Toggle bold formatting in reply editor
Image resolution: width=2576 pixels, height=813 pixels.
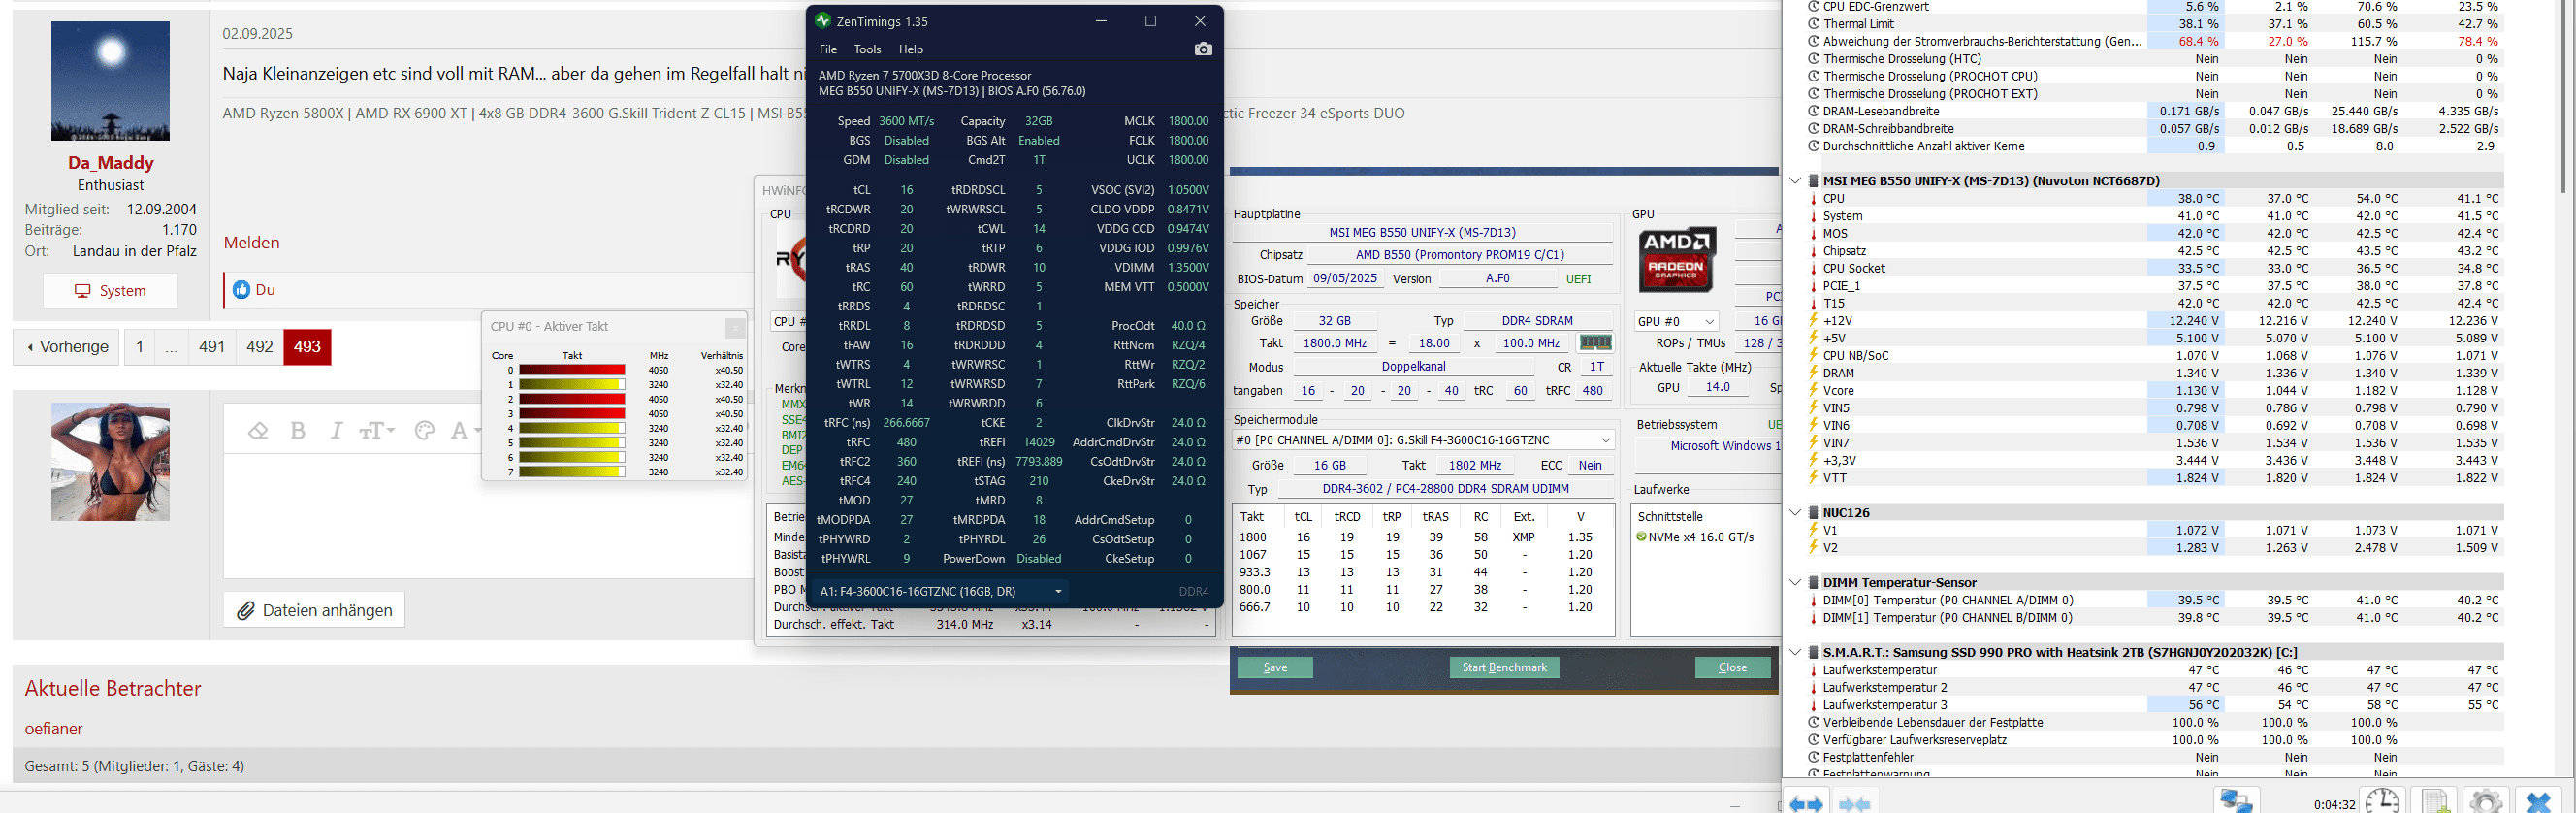[x=297, y=431]
